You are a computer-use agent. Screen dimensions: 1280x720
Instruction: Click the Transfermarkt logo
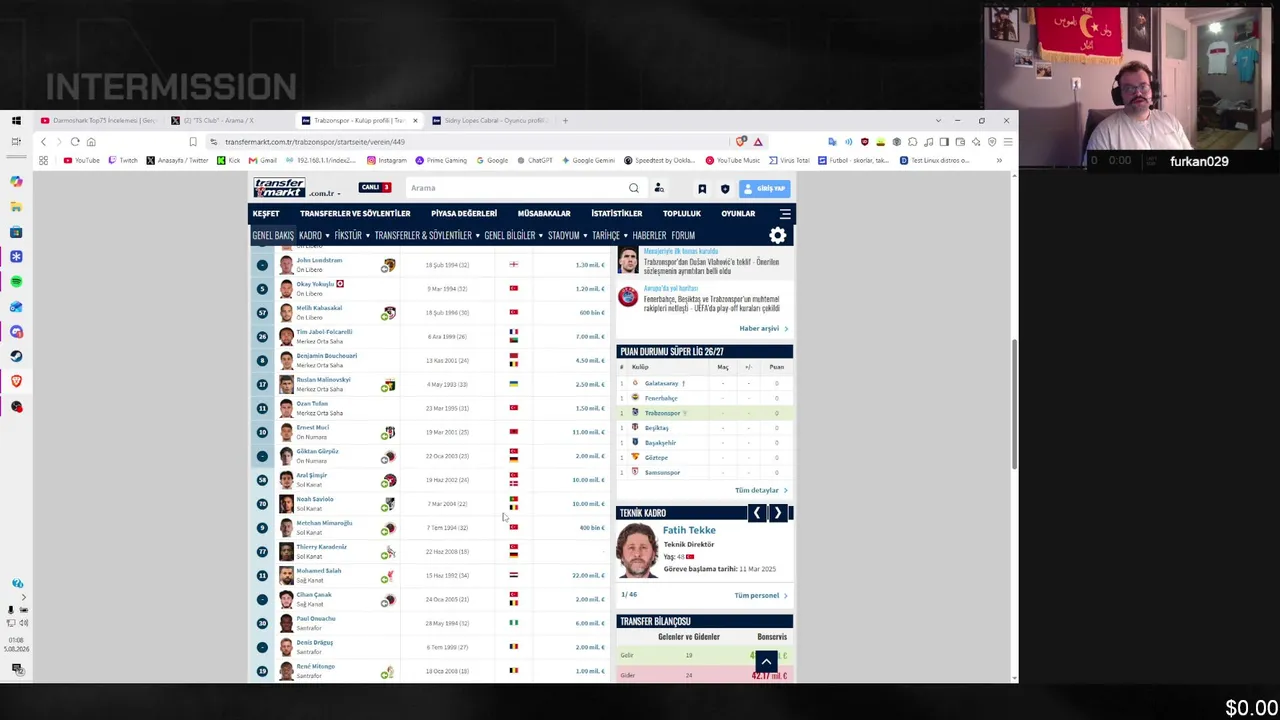pos(279,187)
